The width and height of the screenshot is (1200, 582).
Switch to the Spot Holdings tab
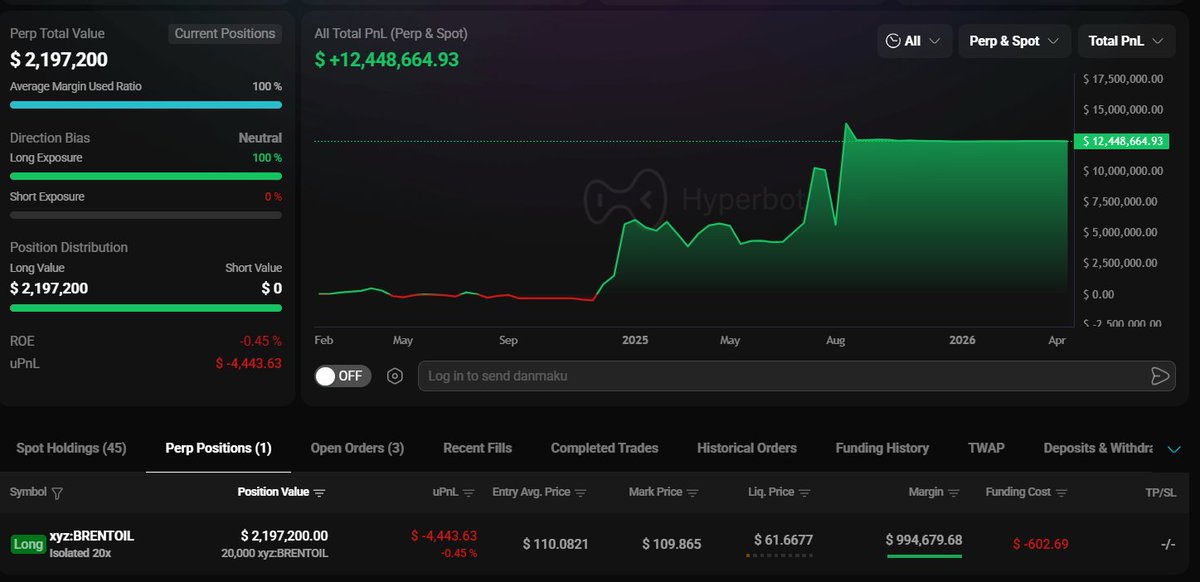coord(71,448)
